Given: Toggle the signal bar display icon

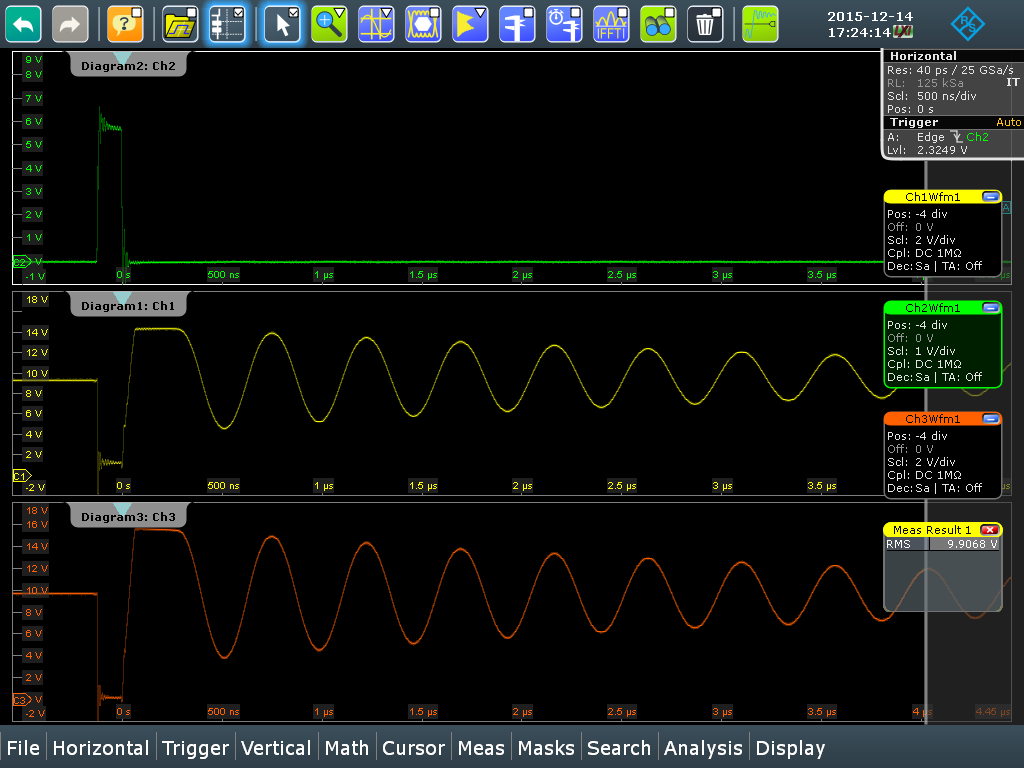Looking at the screenshot, I should pyautogui.click(x=227, y=24).
